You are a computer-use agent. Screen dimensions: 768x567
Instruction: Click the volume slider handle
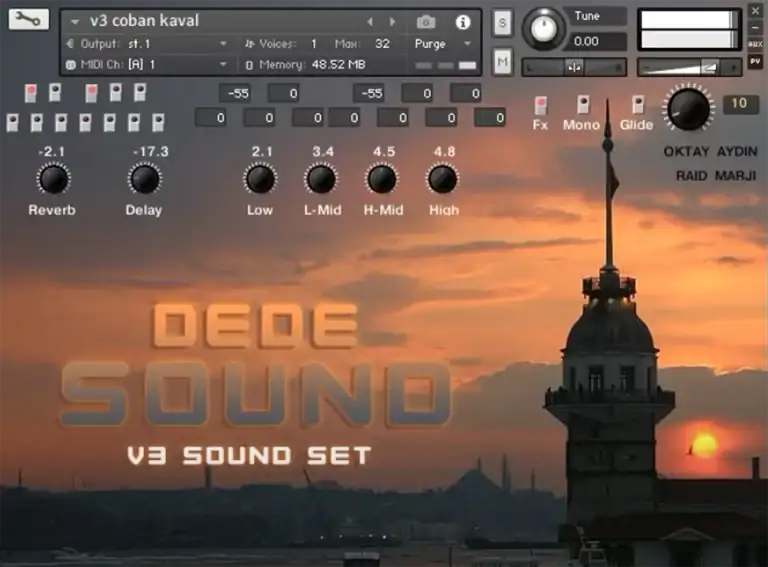(x=710, y=67)
